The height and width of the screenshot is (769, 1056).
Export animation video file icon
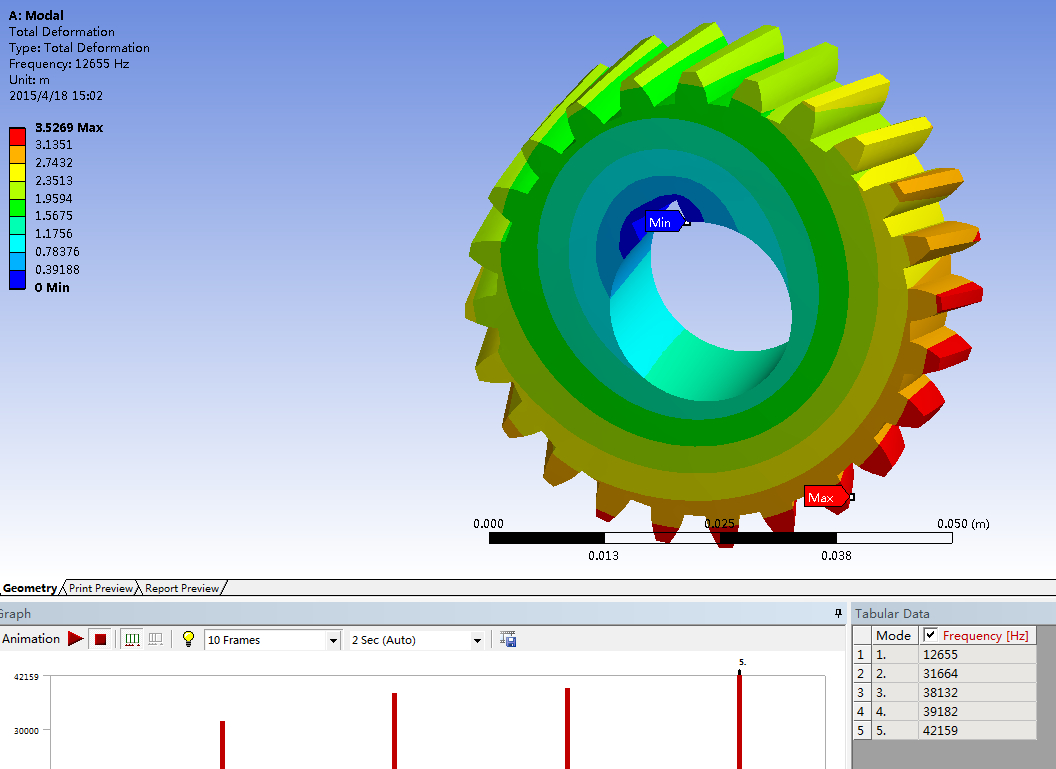tap(508, 639)
